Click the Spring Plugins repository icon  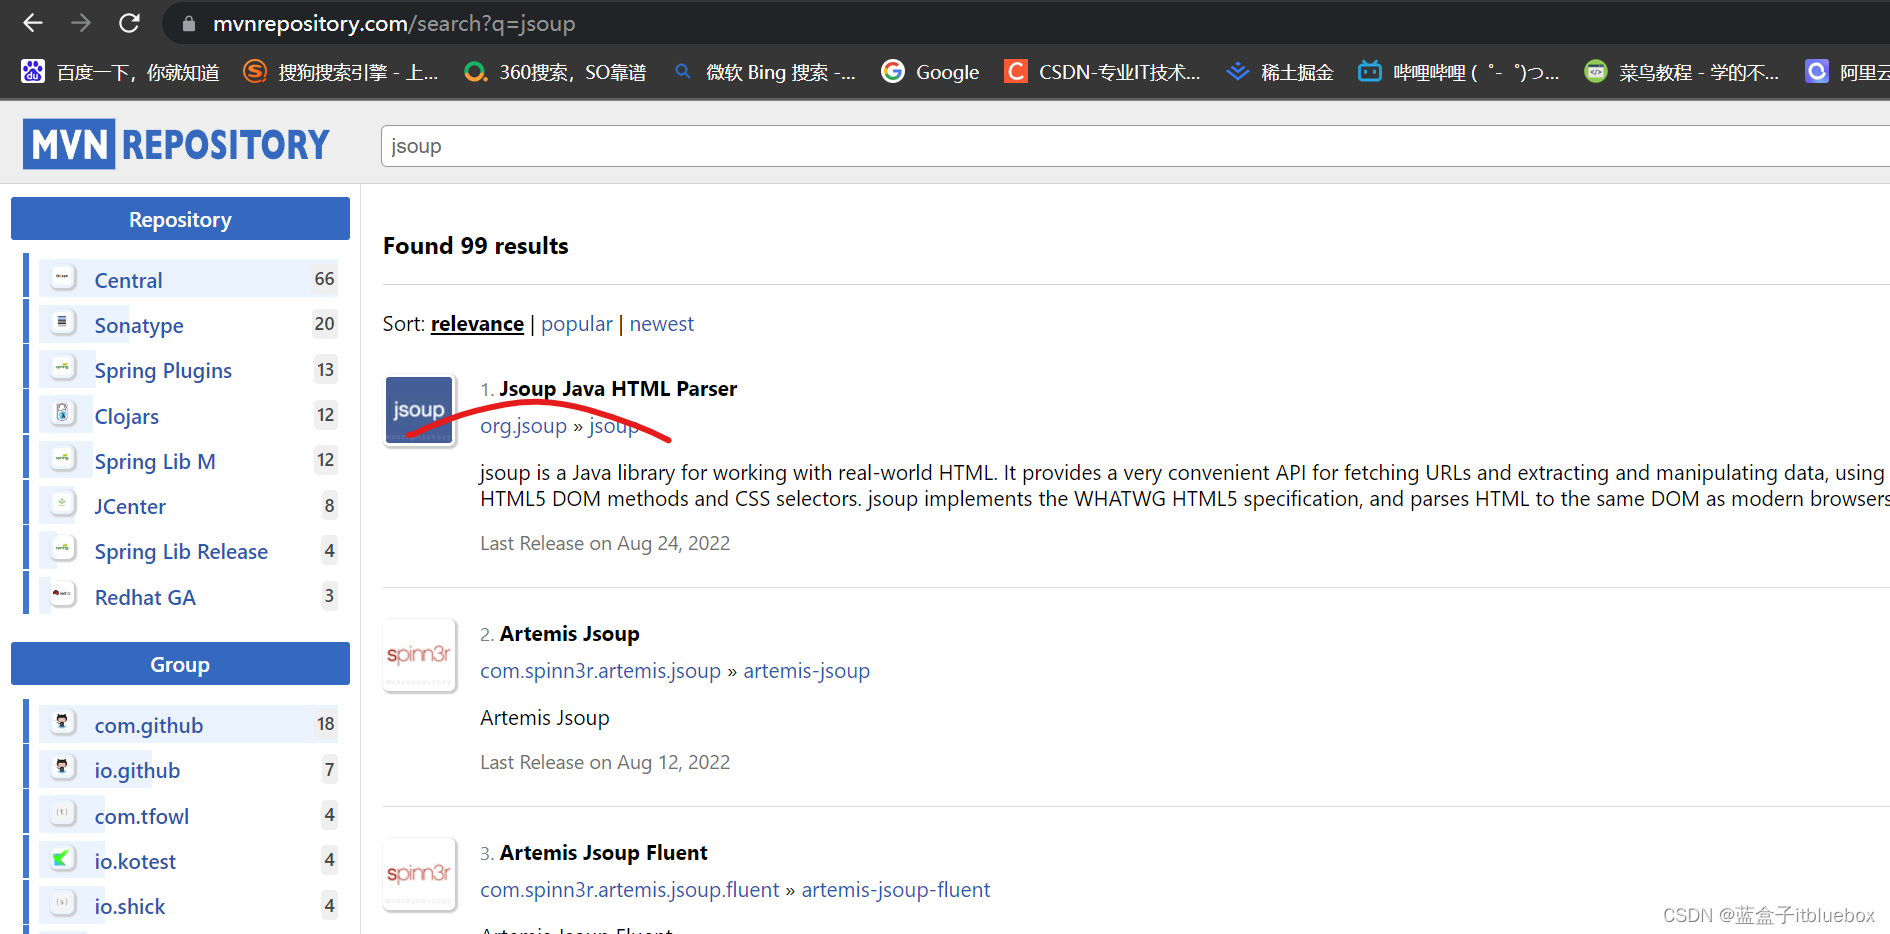point(63,367)
